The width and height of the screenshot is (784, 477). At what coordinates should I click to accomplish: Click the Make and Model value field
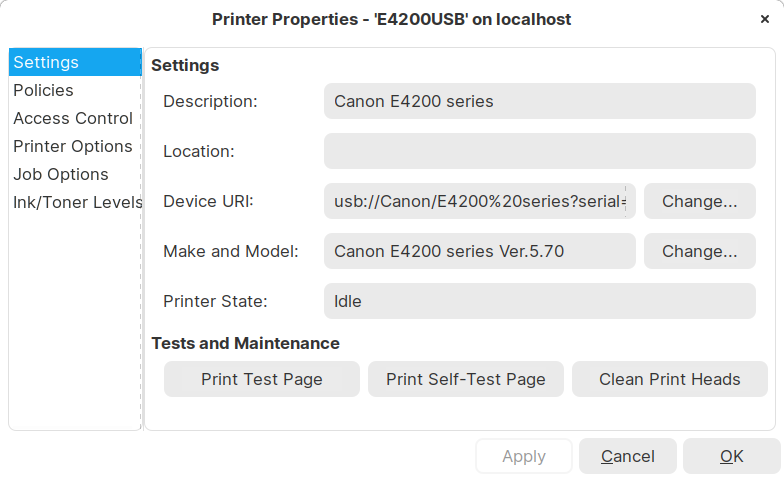479,251
